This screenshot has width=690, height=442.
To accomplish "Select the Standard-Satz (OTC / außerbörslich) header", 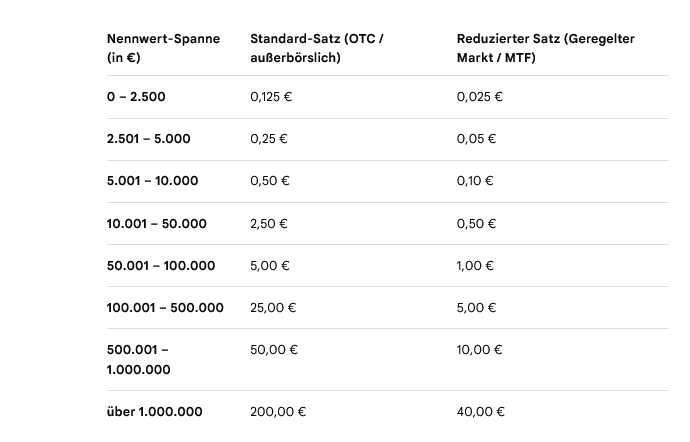I will (x=317, y=48).
